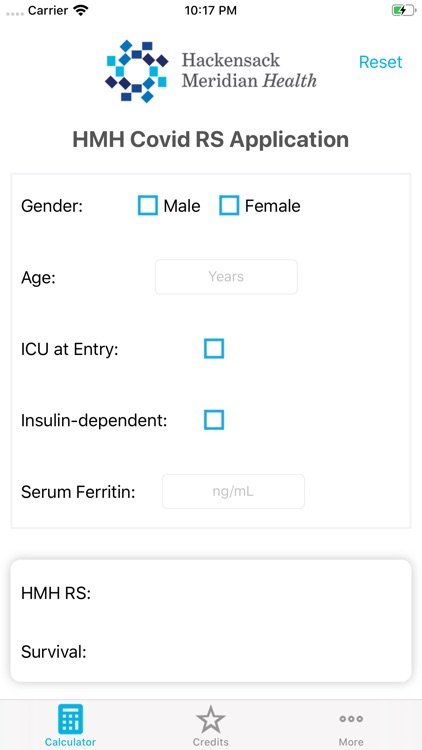
Task: Enable the Insulin-dependent checkbox
Action: [x=214, y=420]
